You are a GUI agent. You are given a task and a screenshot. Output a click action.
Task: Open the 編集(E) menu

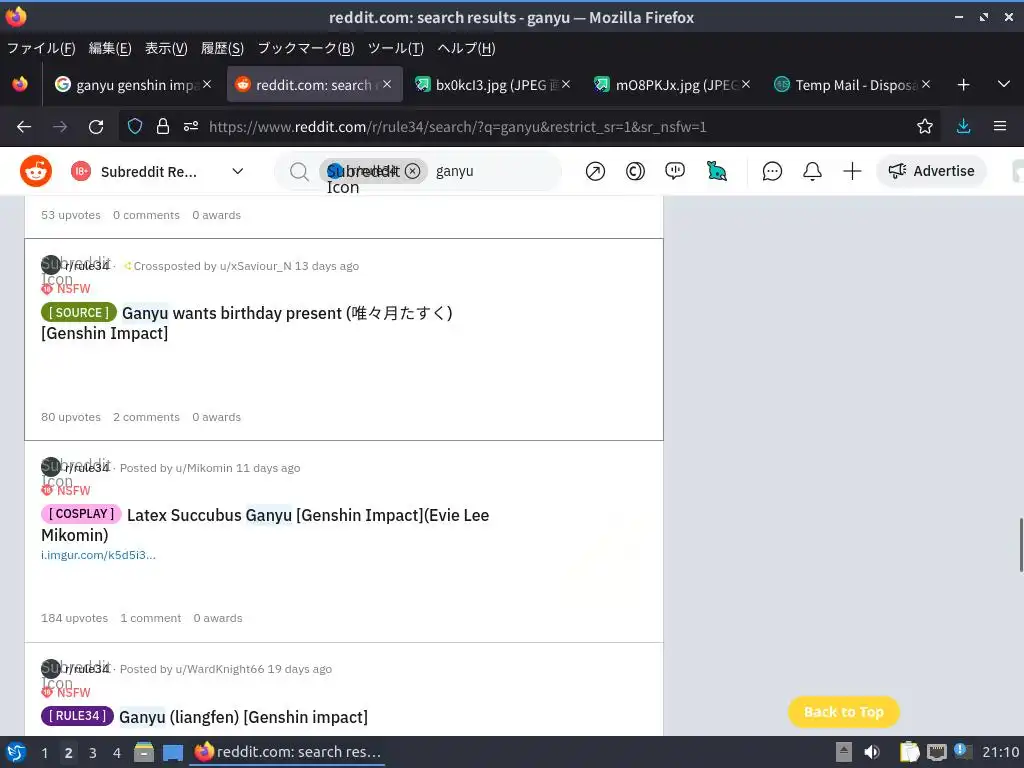pos(110,48)
